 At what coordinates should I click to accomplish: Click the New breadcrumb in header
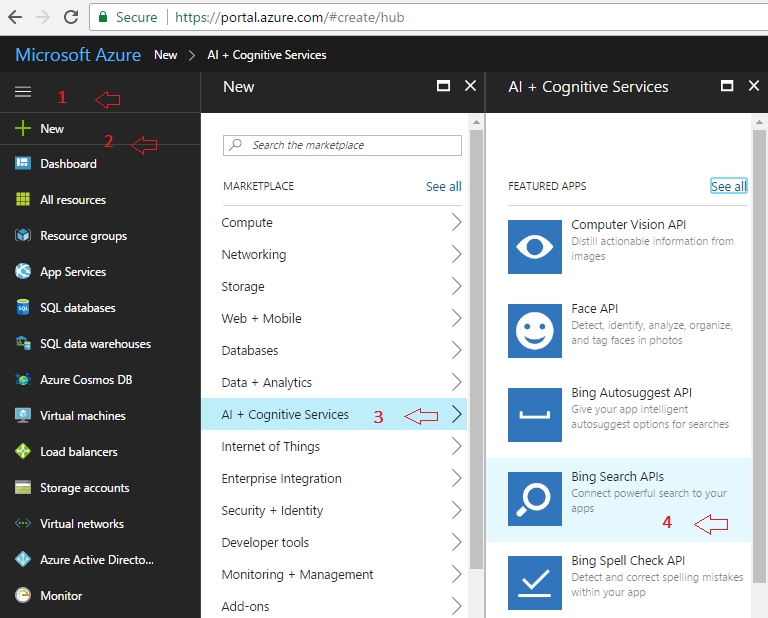pyautogui.click(x=166, y=55)
